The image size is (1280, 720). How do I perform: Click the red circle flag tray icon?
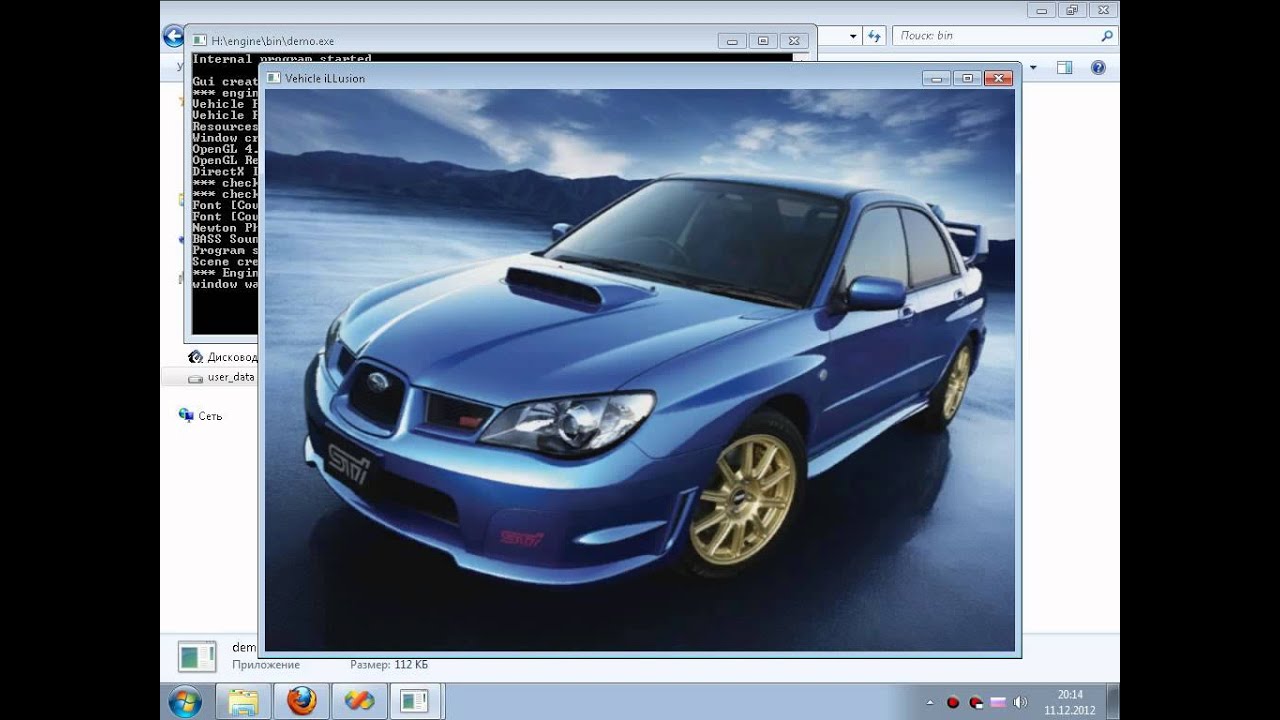click(x=975, y=702)
